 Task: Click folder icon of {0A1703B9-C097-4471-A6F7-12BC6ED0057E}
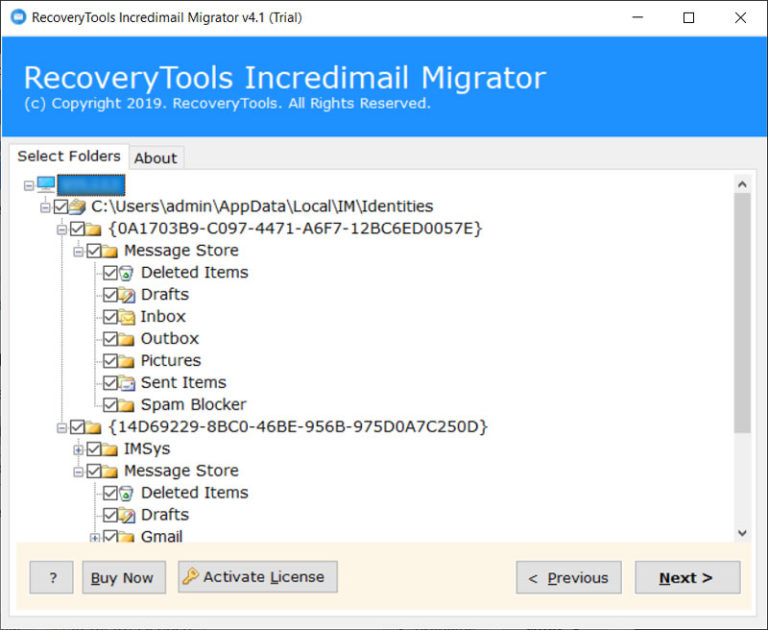93,229
